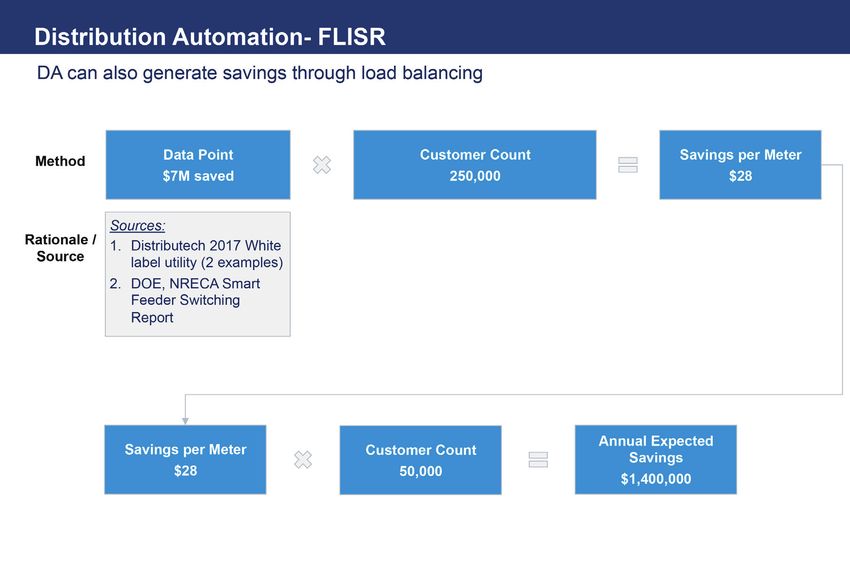
Task: Click the load balancing subtitle text
Action: click(x=260, y=73)
